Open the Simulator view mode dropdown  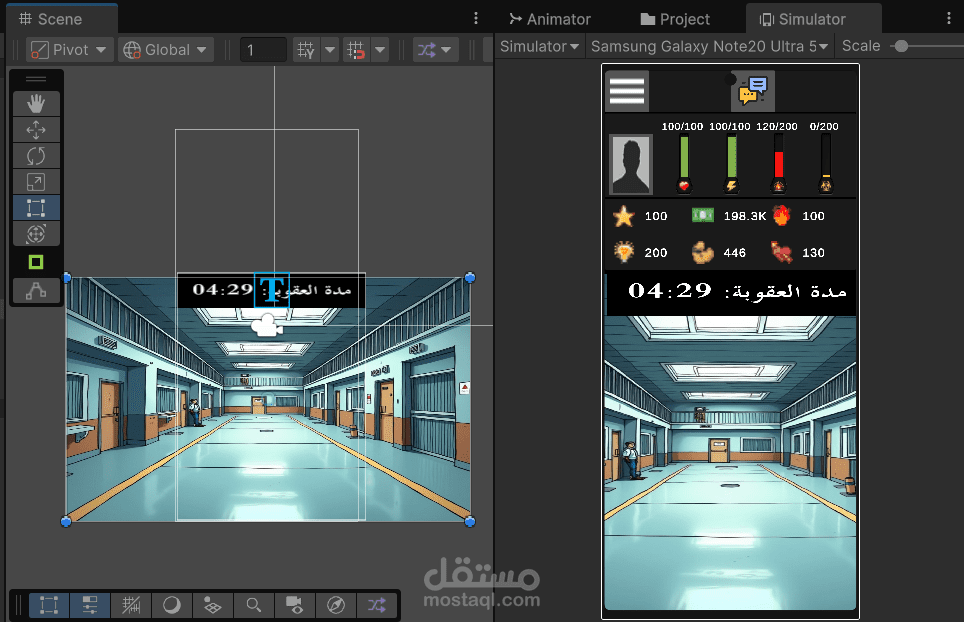(x=539, y=46)
